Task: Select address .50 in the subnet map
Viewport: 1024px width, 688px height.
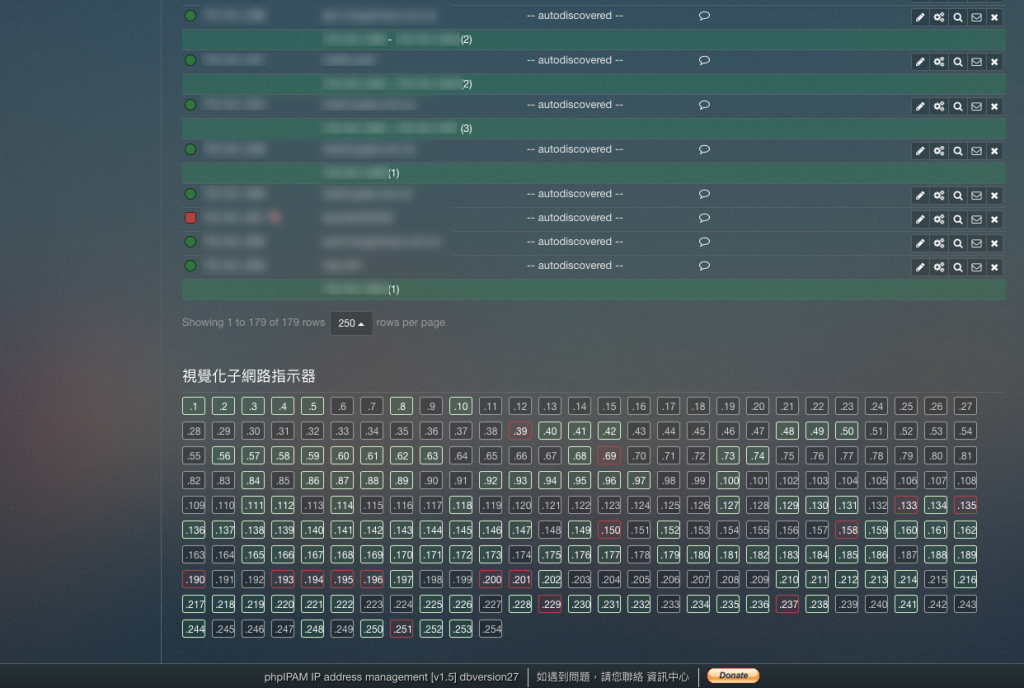Action: coord(847,431)
